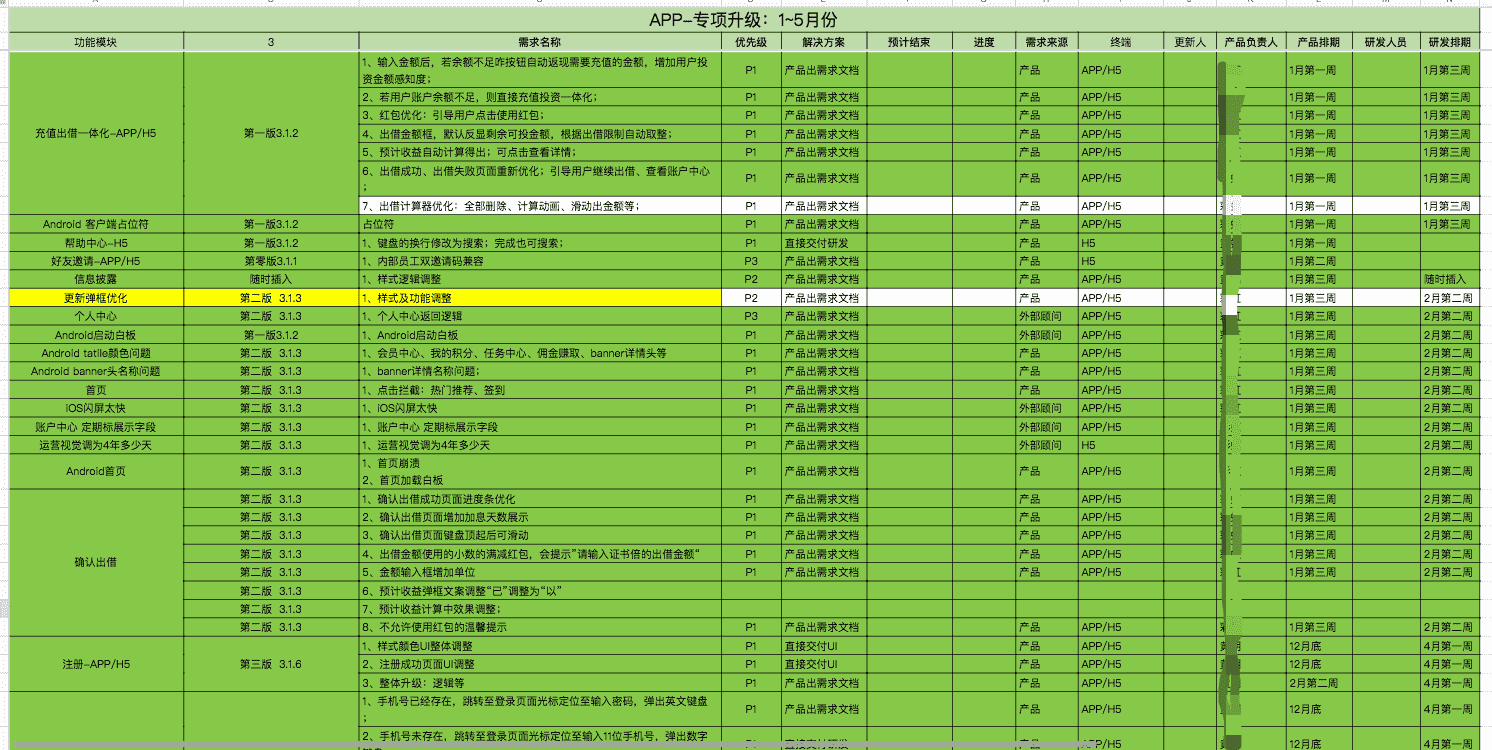
Task: Select the "研发人员" header cell
Action: click(x=1386, y=42)
